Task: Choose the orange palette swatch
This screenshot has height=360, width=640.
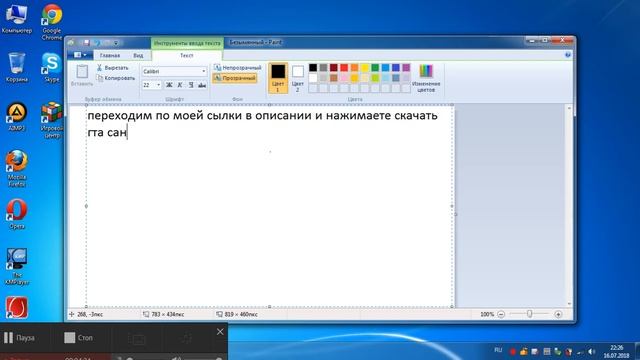Action: point(354,68)
